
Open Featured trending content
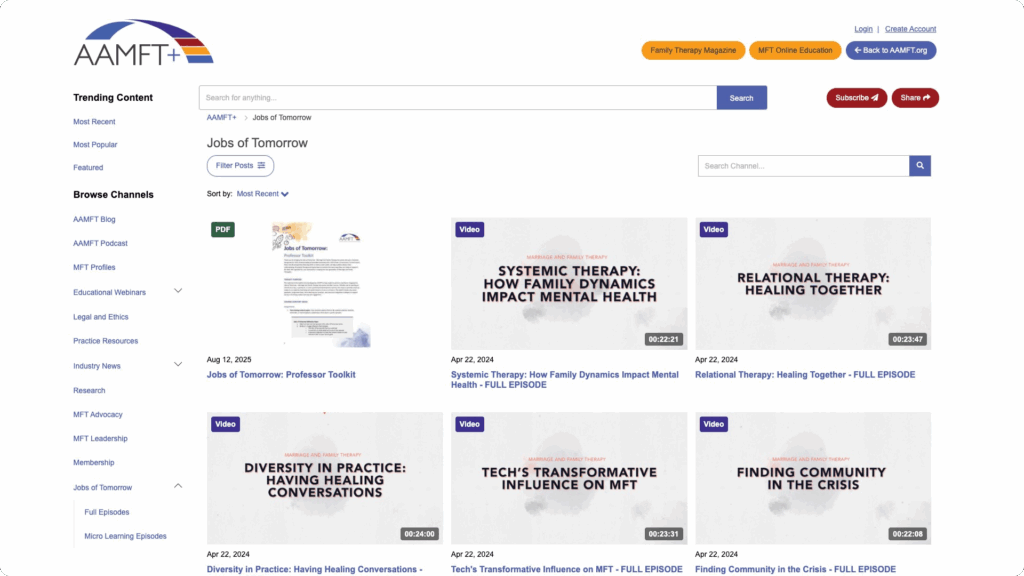point(88,167)
